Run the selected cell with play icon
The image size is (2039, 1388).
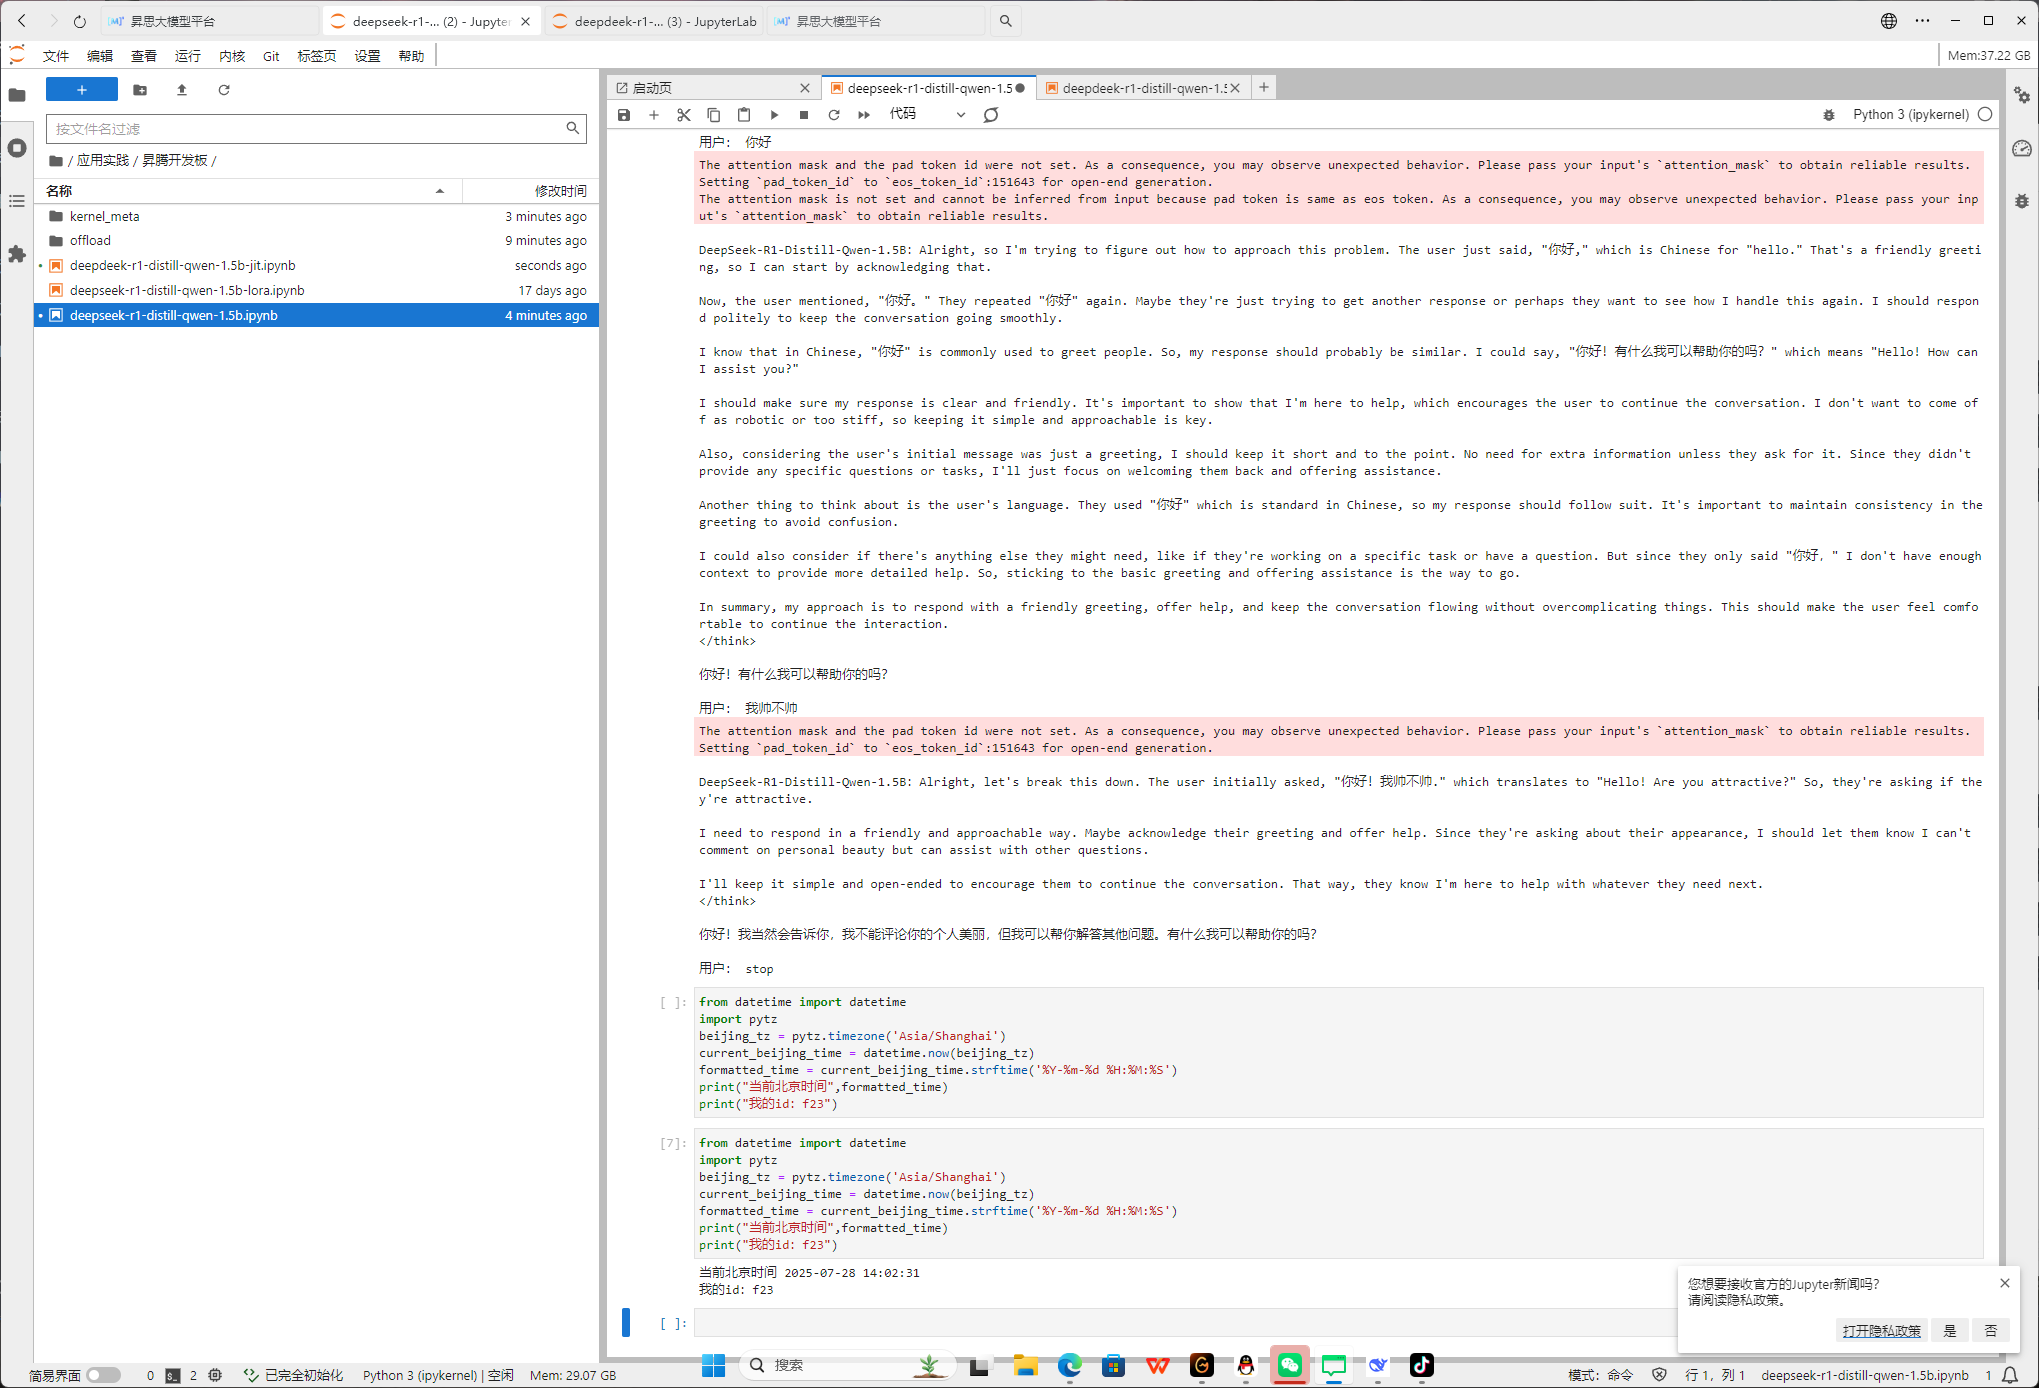click(774, 115)
